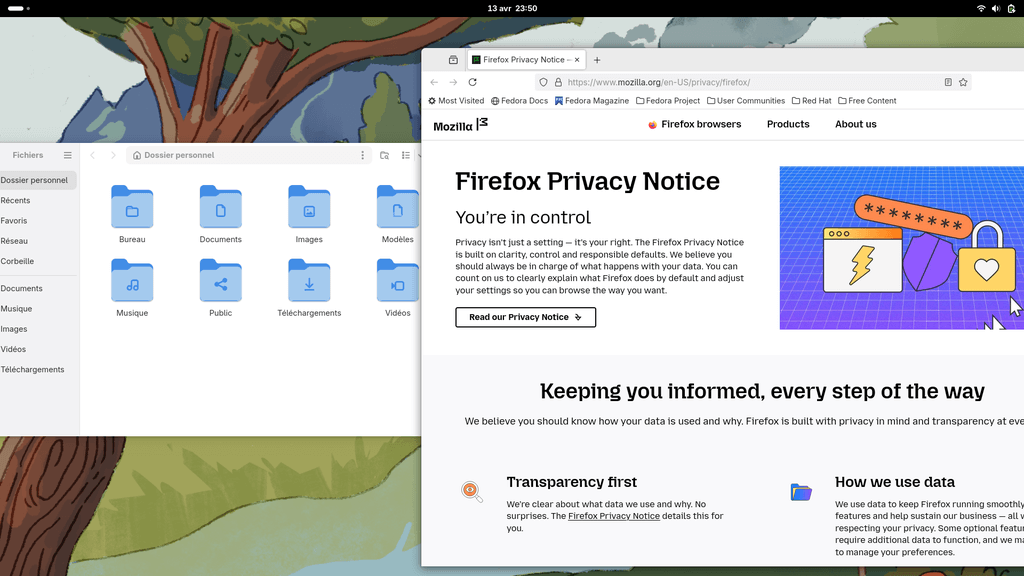Open the Modèles folder in Fichiers

click(x=397, y=214)
